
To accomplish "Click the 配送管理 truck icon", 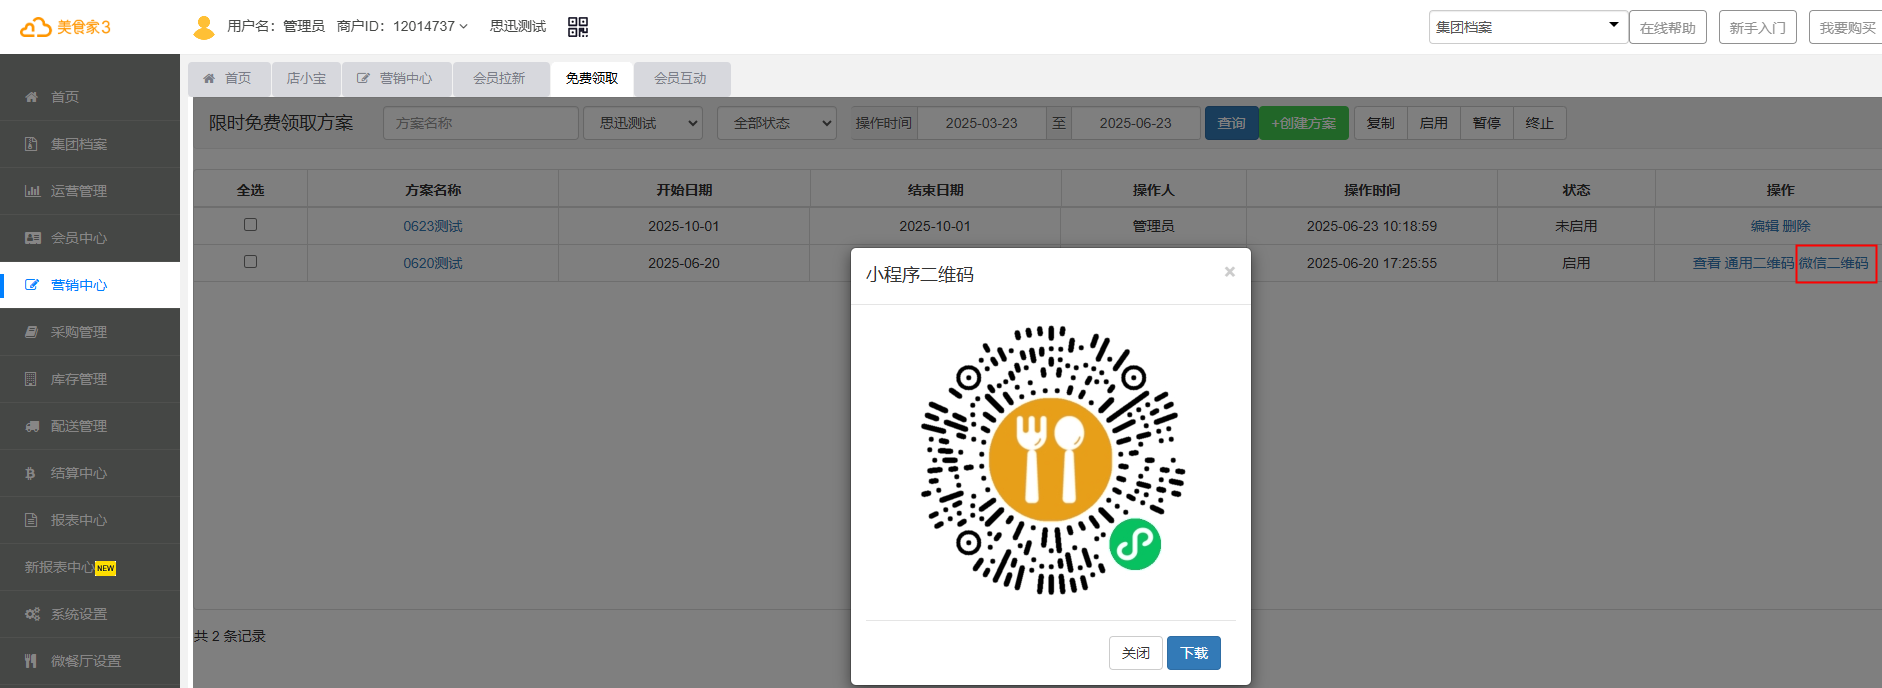I will [32, 426].
